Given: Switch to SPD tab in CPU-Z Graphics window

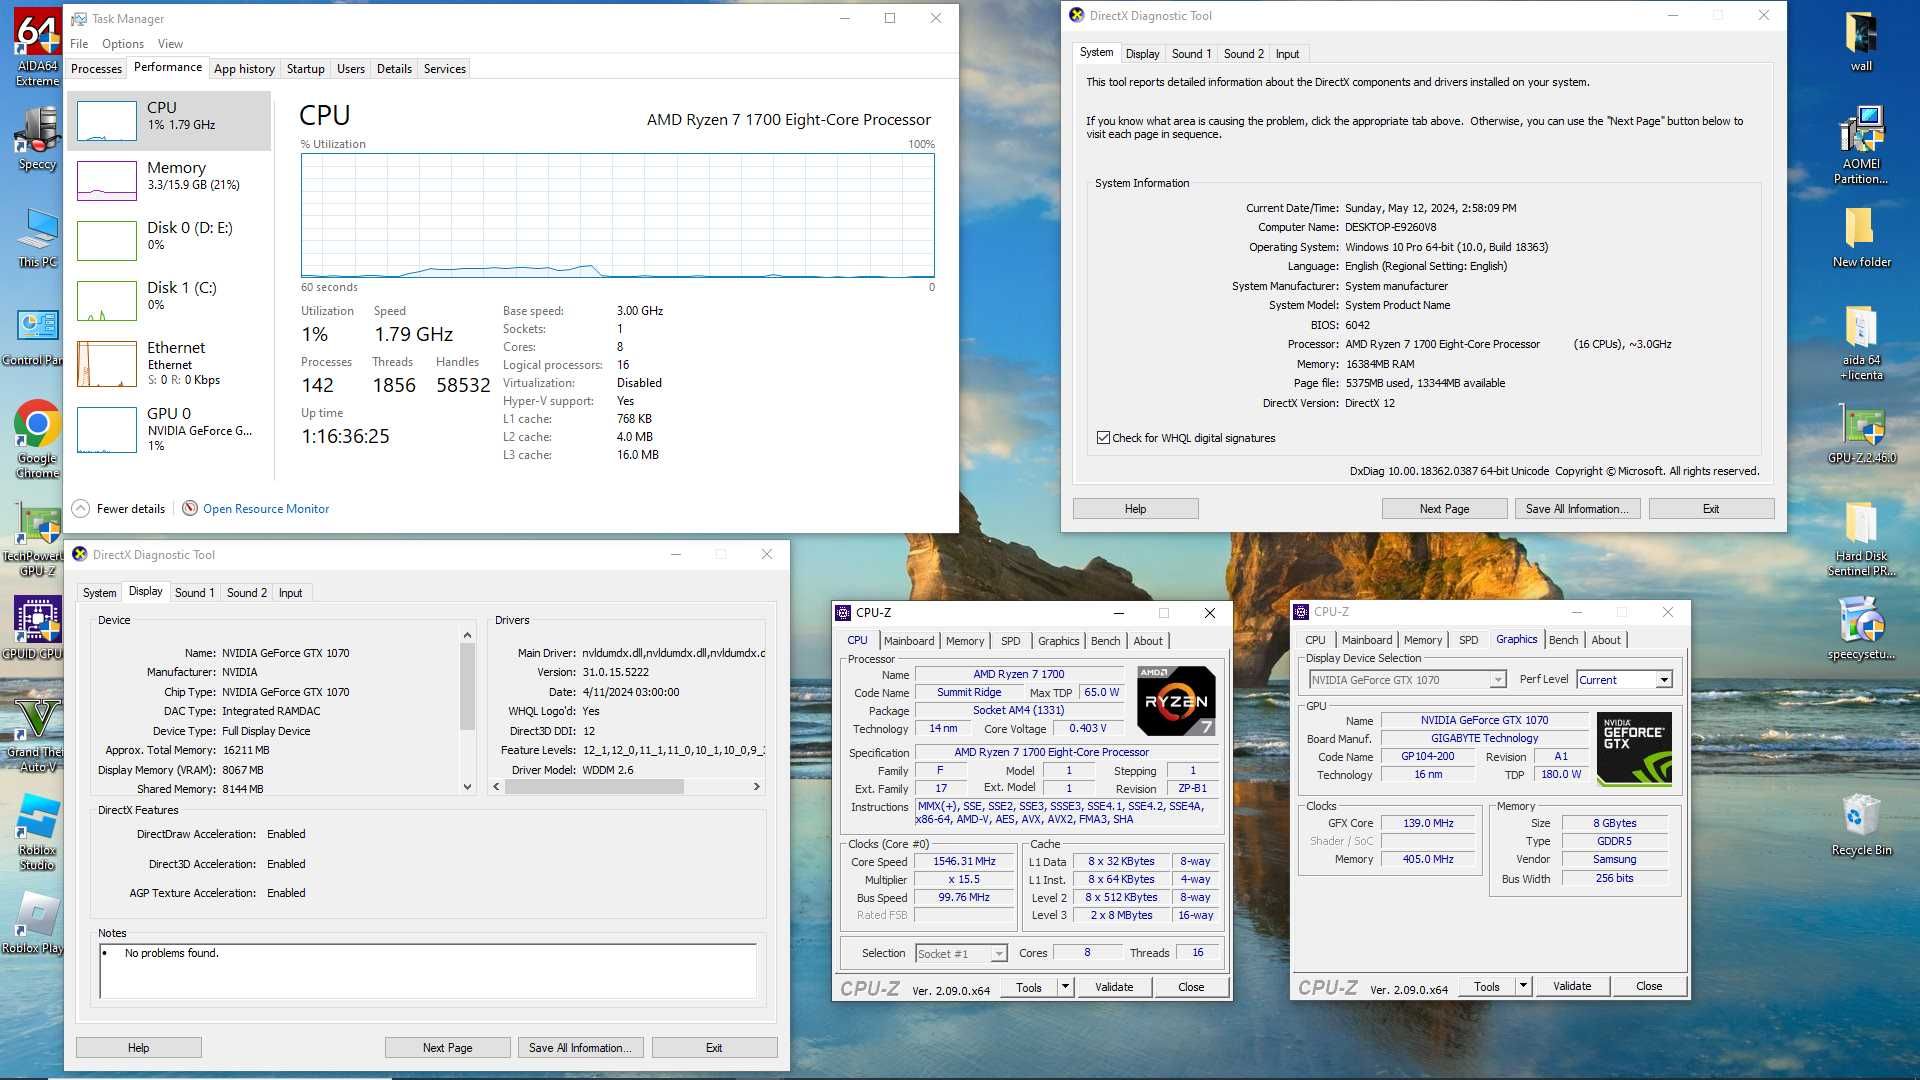Looking at the screenshot, I should 1468,640.
